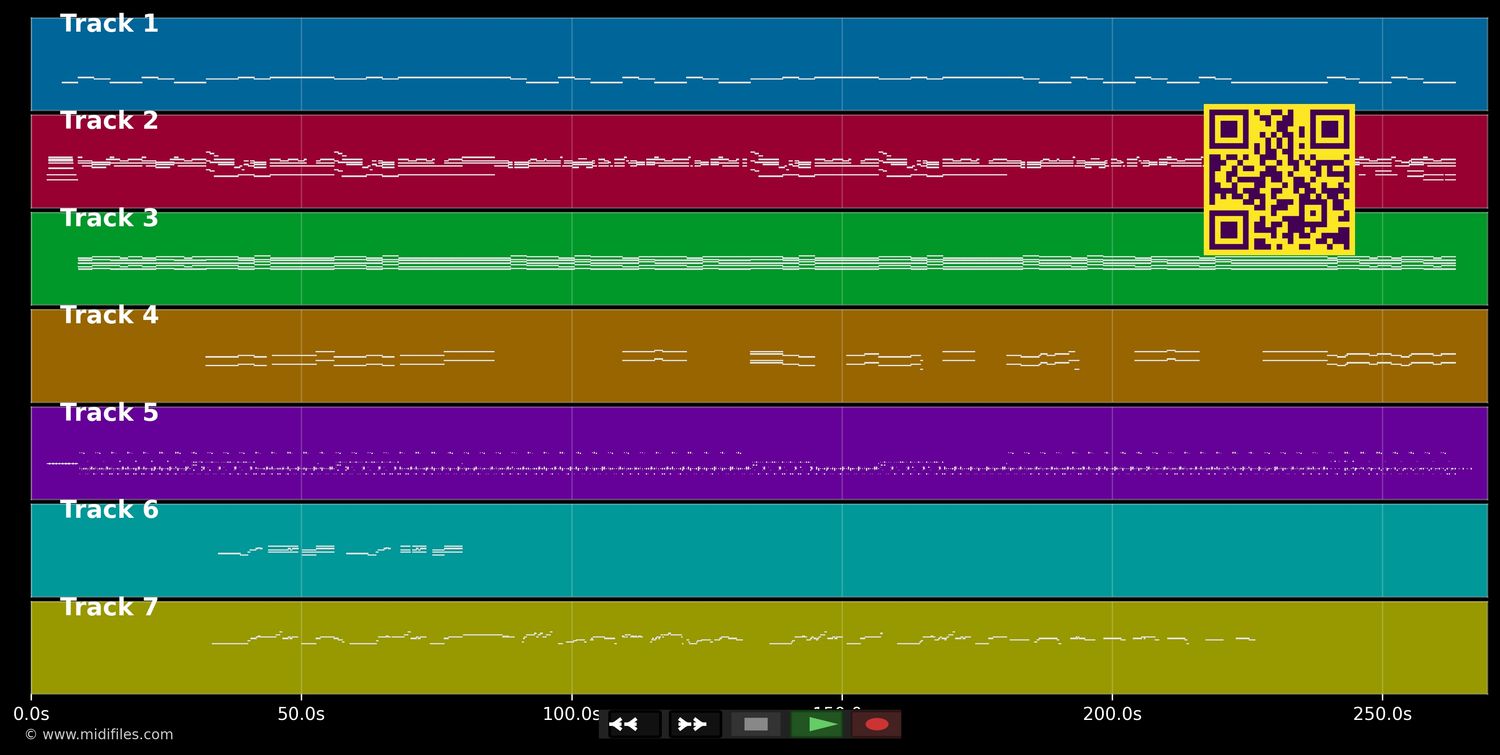Click the gray stop button

[x=756, y=724]
